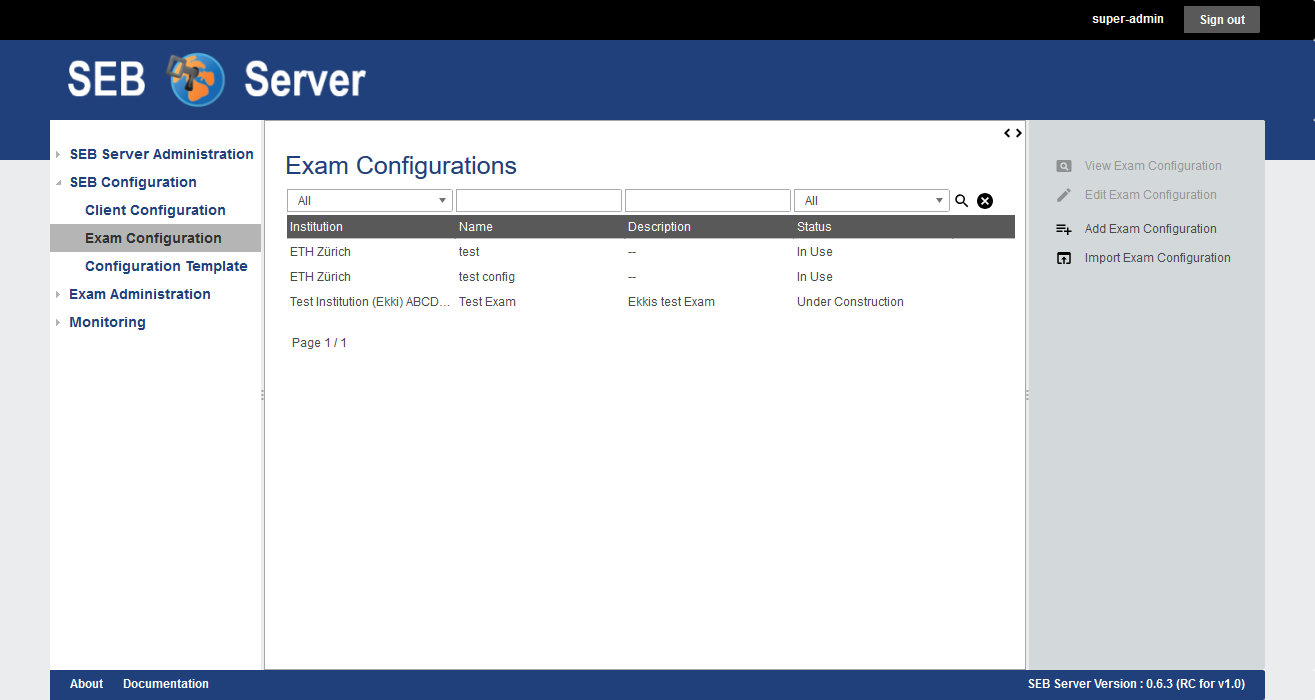Click the search filter magnifier icon
The height and width of the screenshot is (700, 1315).
coord(961,201)
